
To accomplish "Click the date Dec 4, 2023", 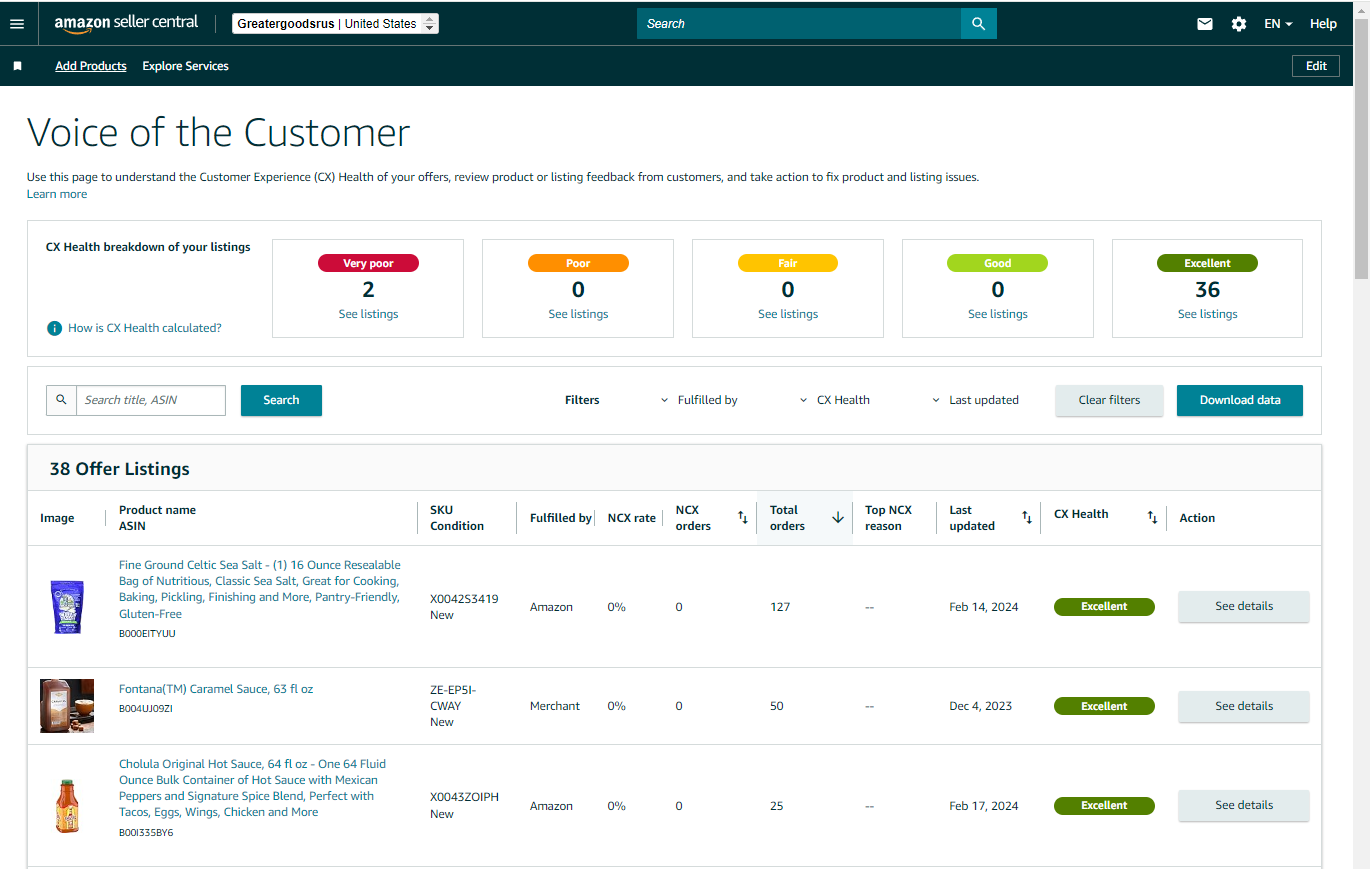I will [x=980, y=706].
